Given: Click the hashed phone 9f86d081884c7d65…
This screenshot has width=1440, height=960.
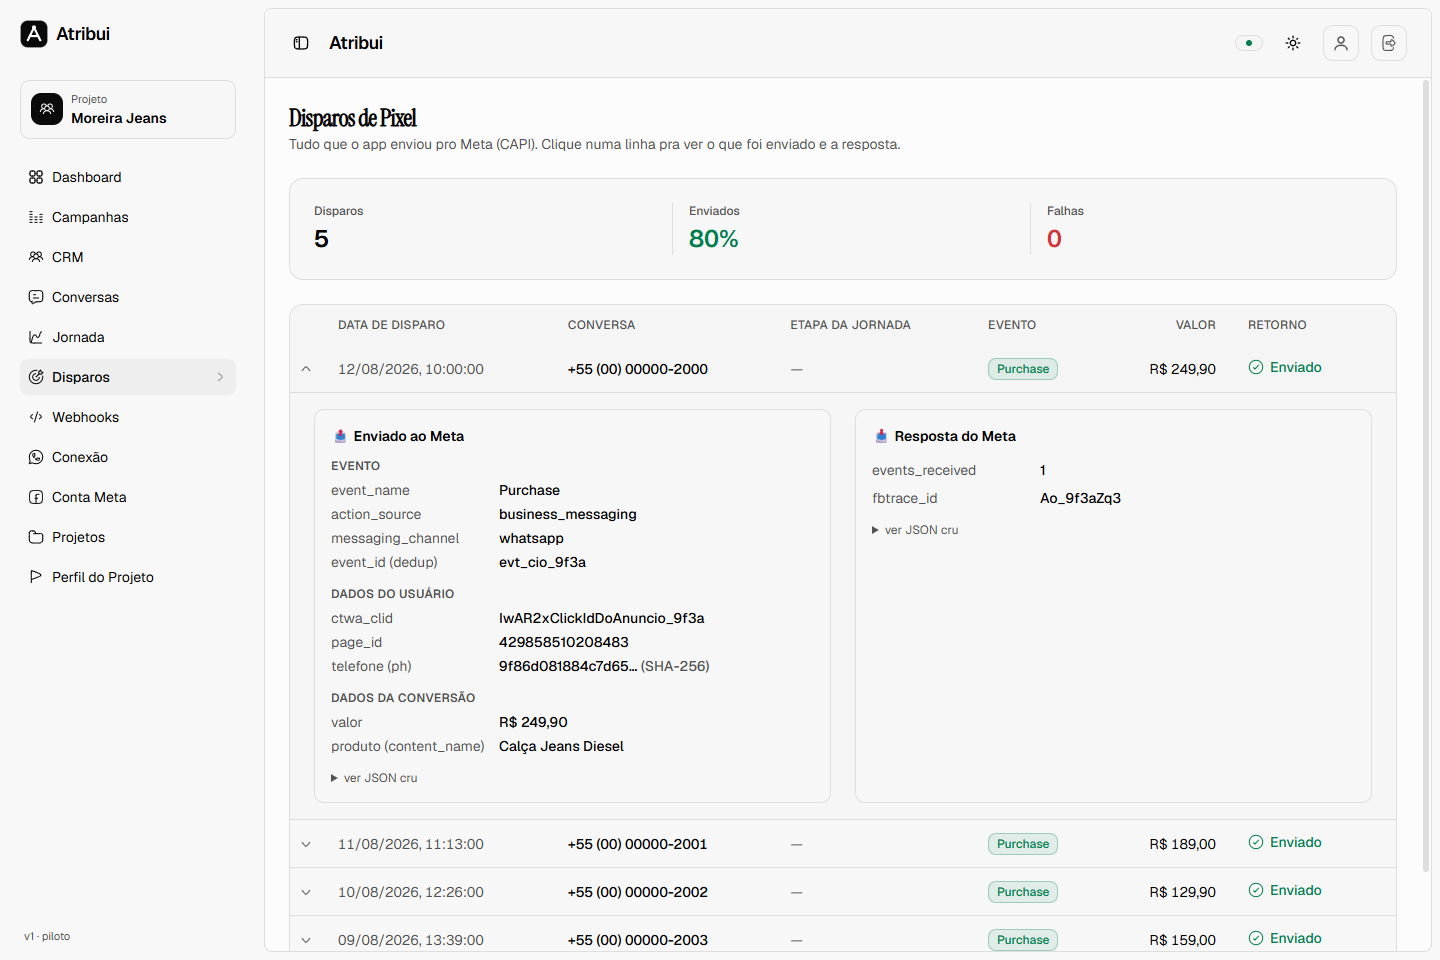Looking at the screenshot, I should (568, 666).
